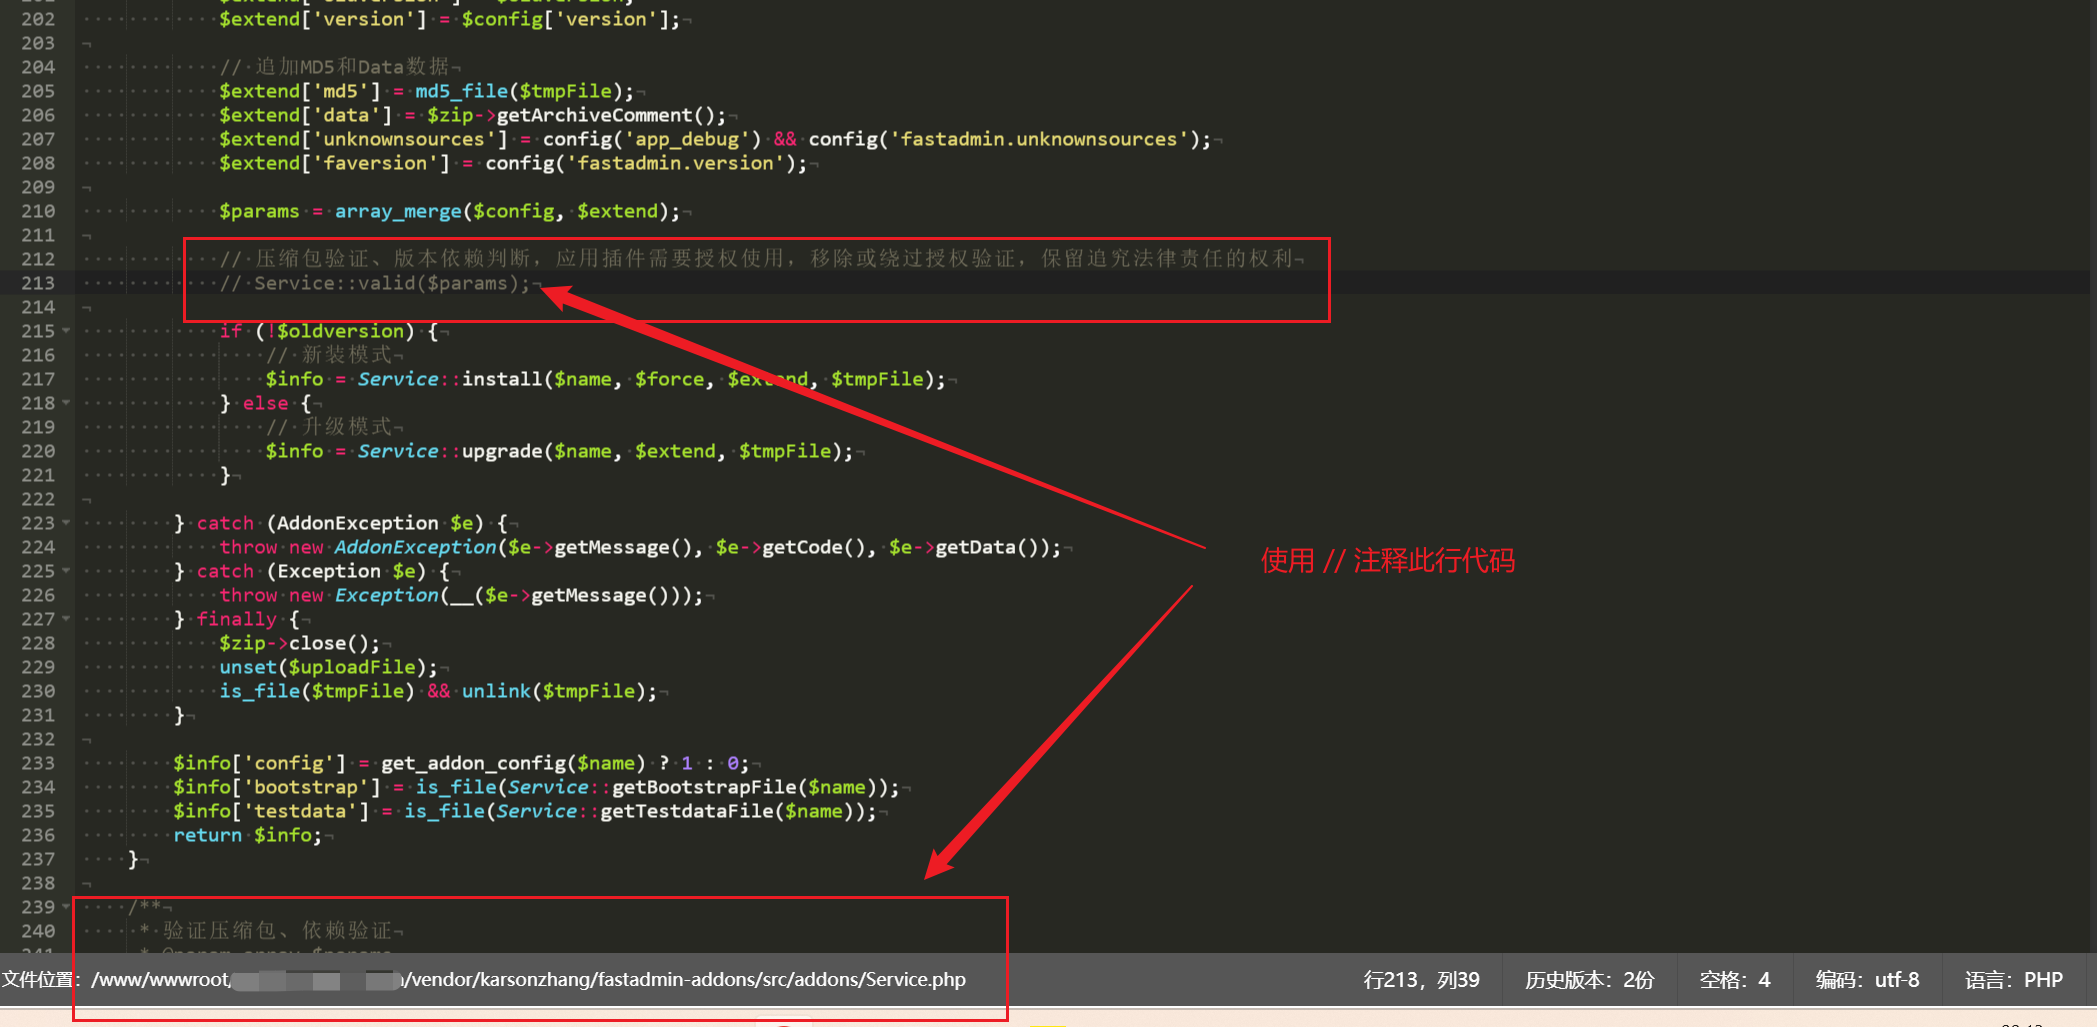Collapse the finally block at line 227
2097x1027 pixels.
(x=64, y=619)
